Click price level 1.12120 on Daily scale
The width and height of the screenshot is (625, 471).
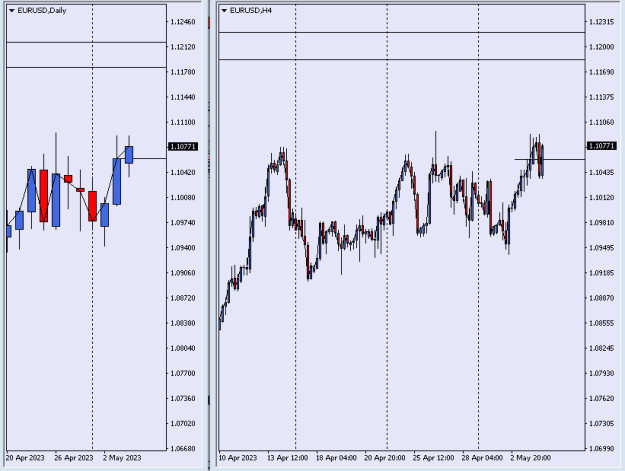click(x=183, y=47)
